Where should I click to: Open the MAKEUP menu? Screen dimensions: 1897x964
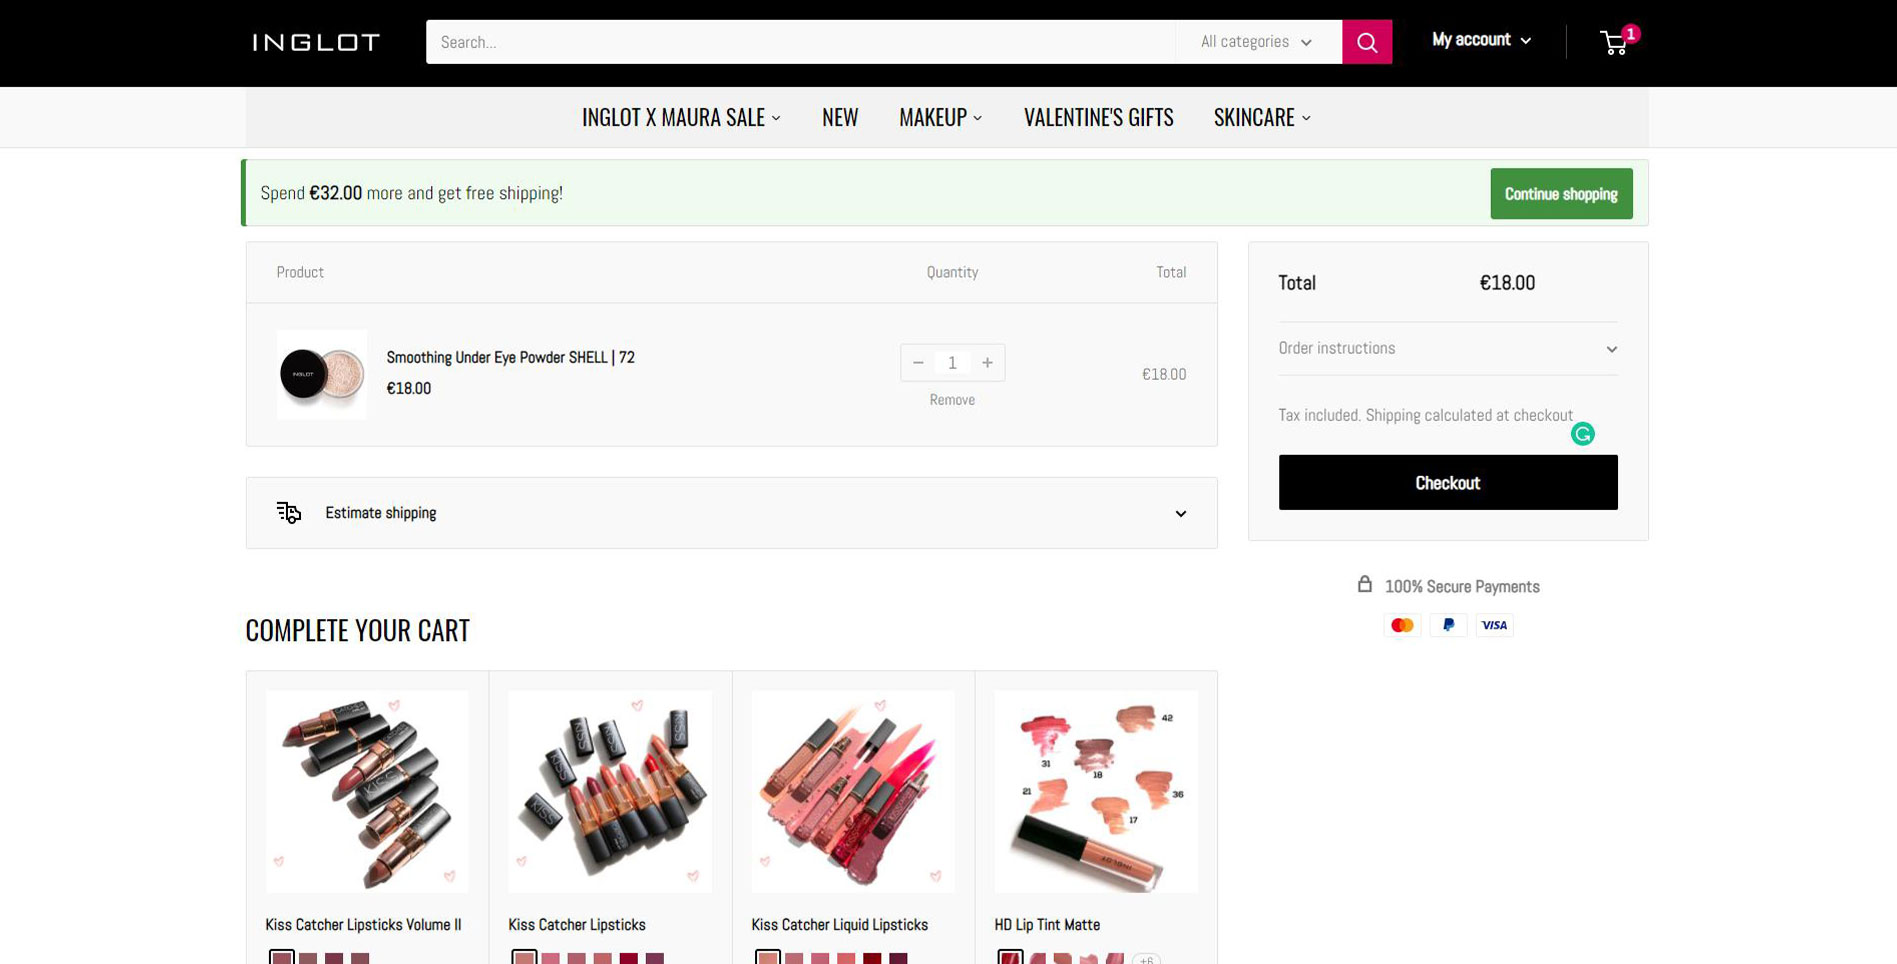coord(941,118)
